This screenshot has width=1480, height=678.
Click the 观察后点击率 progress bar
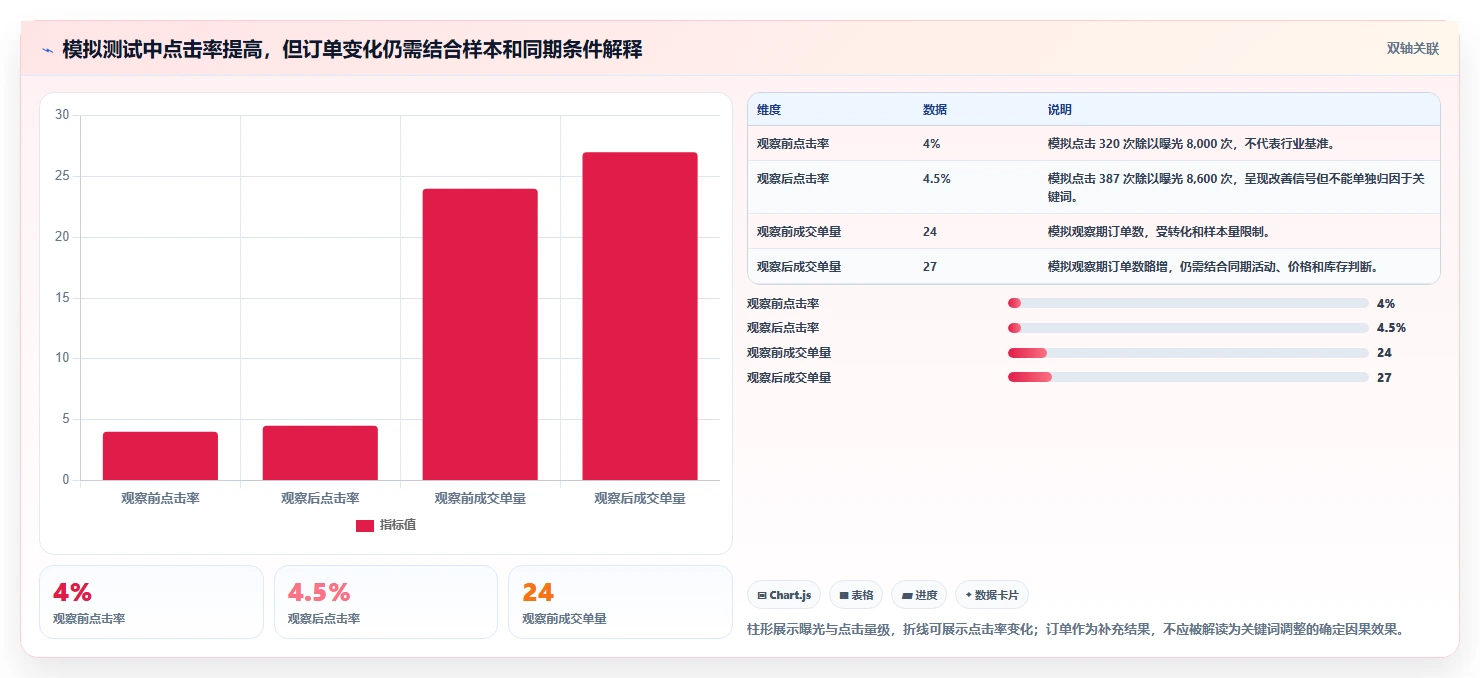tap(1188, 328)
